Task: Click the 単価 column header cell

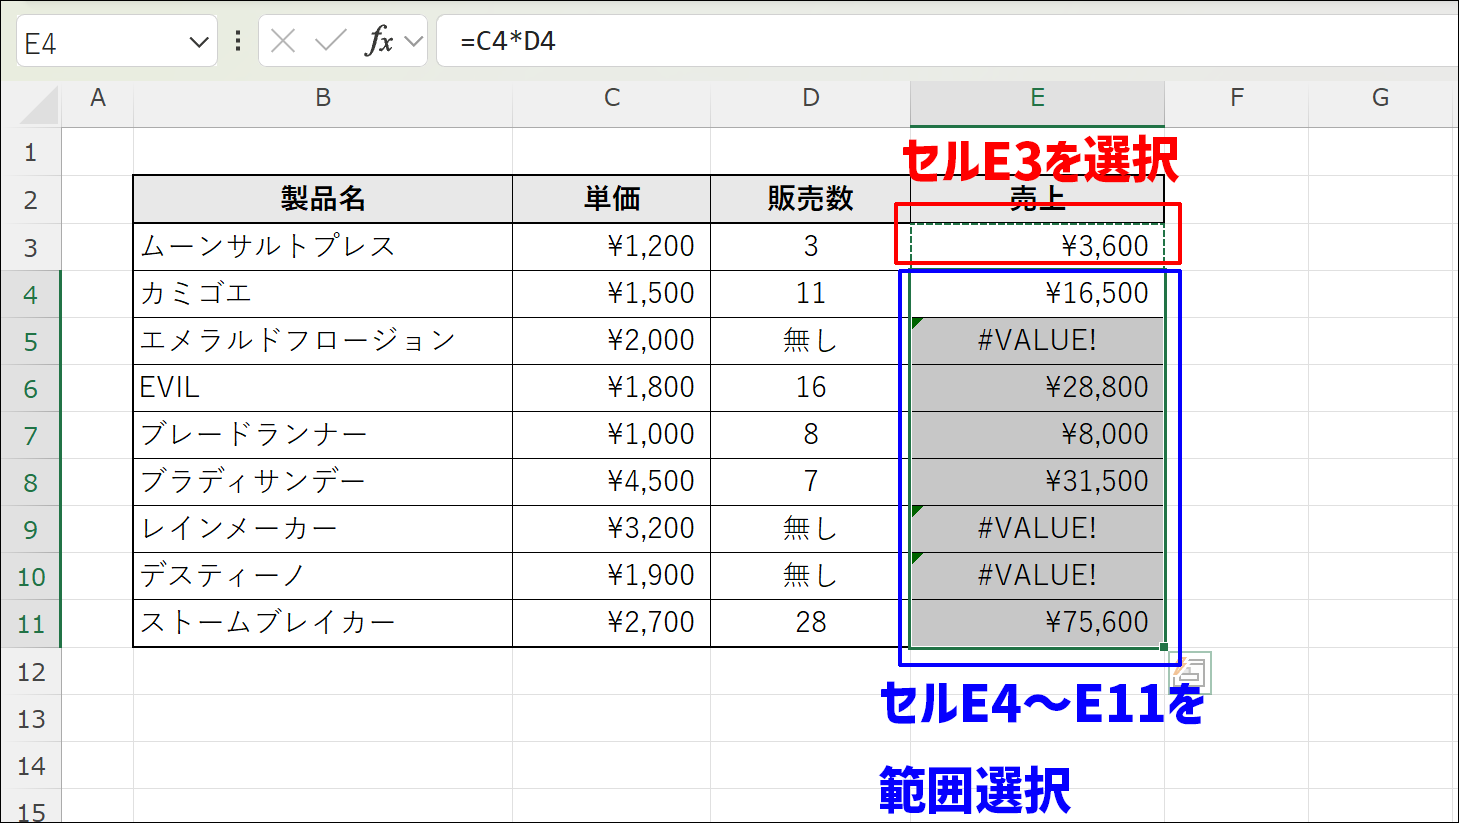Action: pos(611,199)
